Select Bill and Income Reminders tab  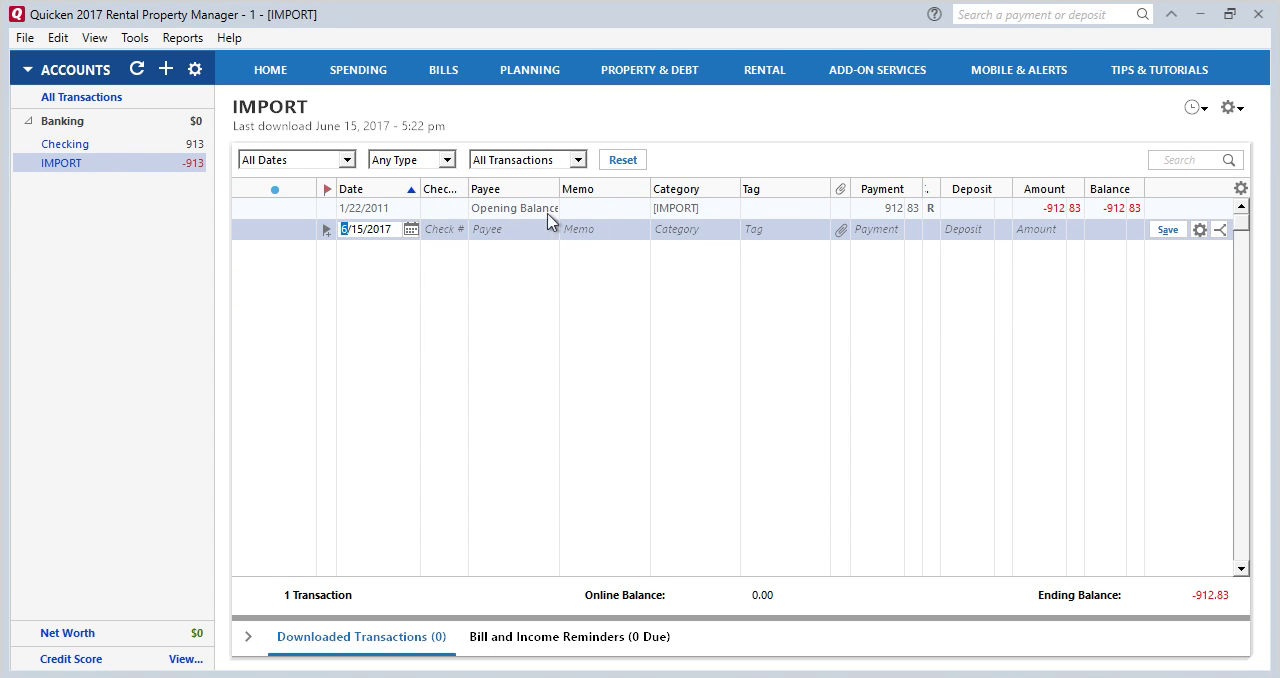tap(569, 637)
